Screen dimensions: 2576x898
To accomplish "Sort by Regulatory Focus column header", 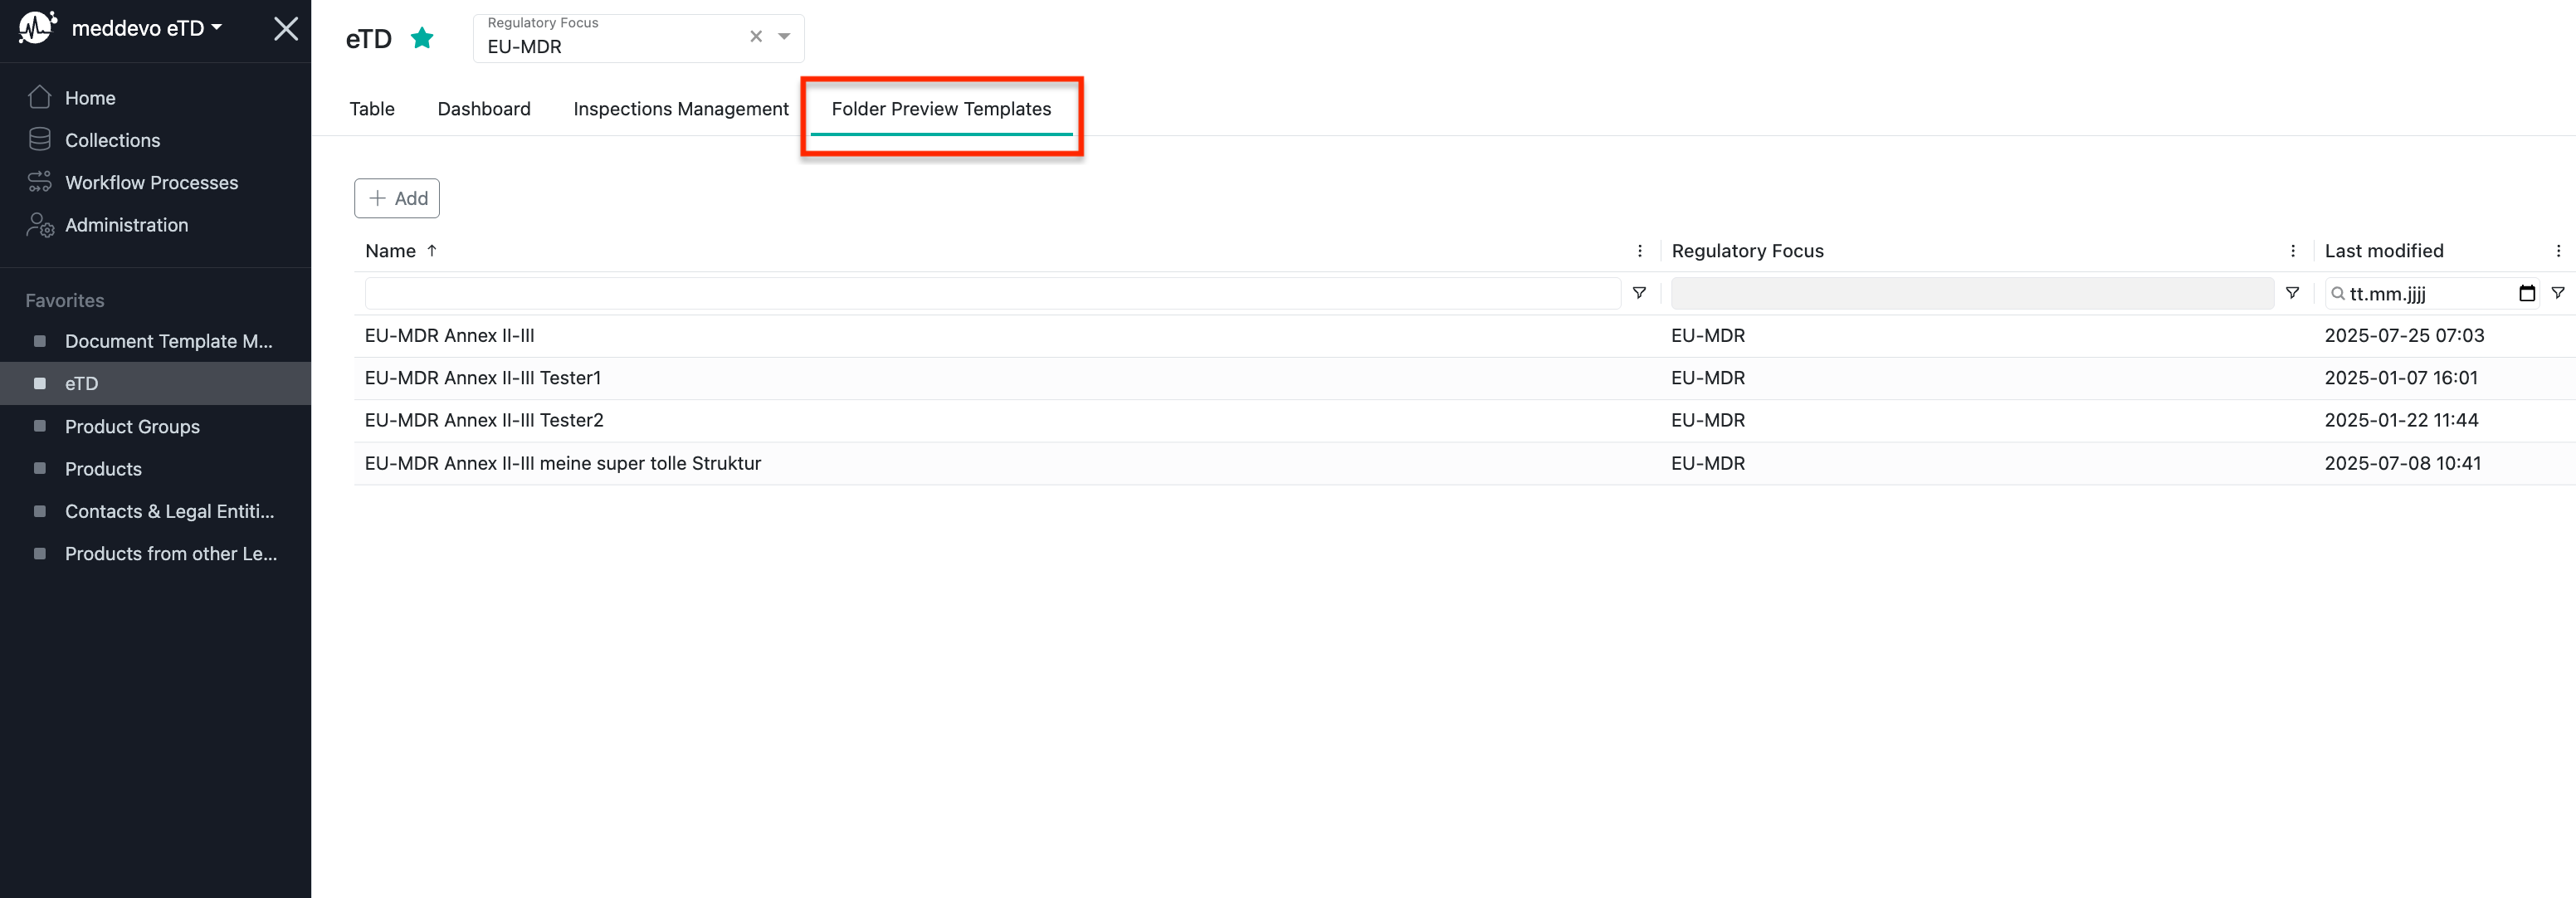I will tap(1747, 250).
